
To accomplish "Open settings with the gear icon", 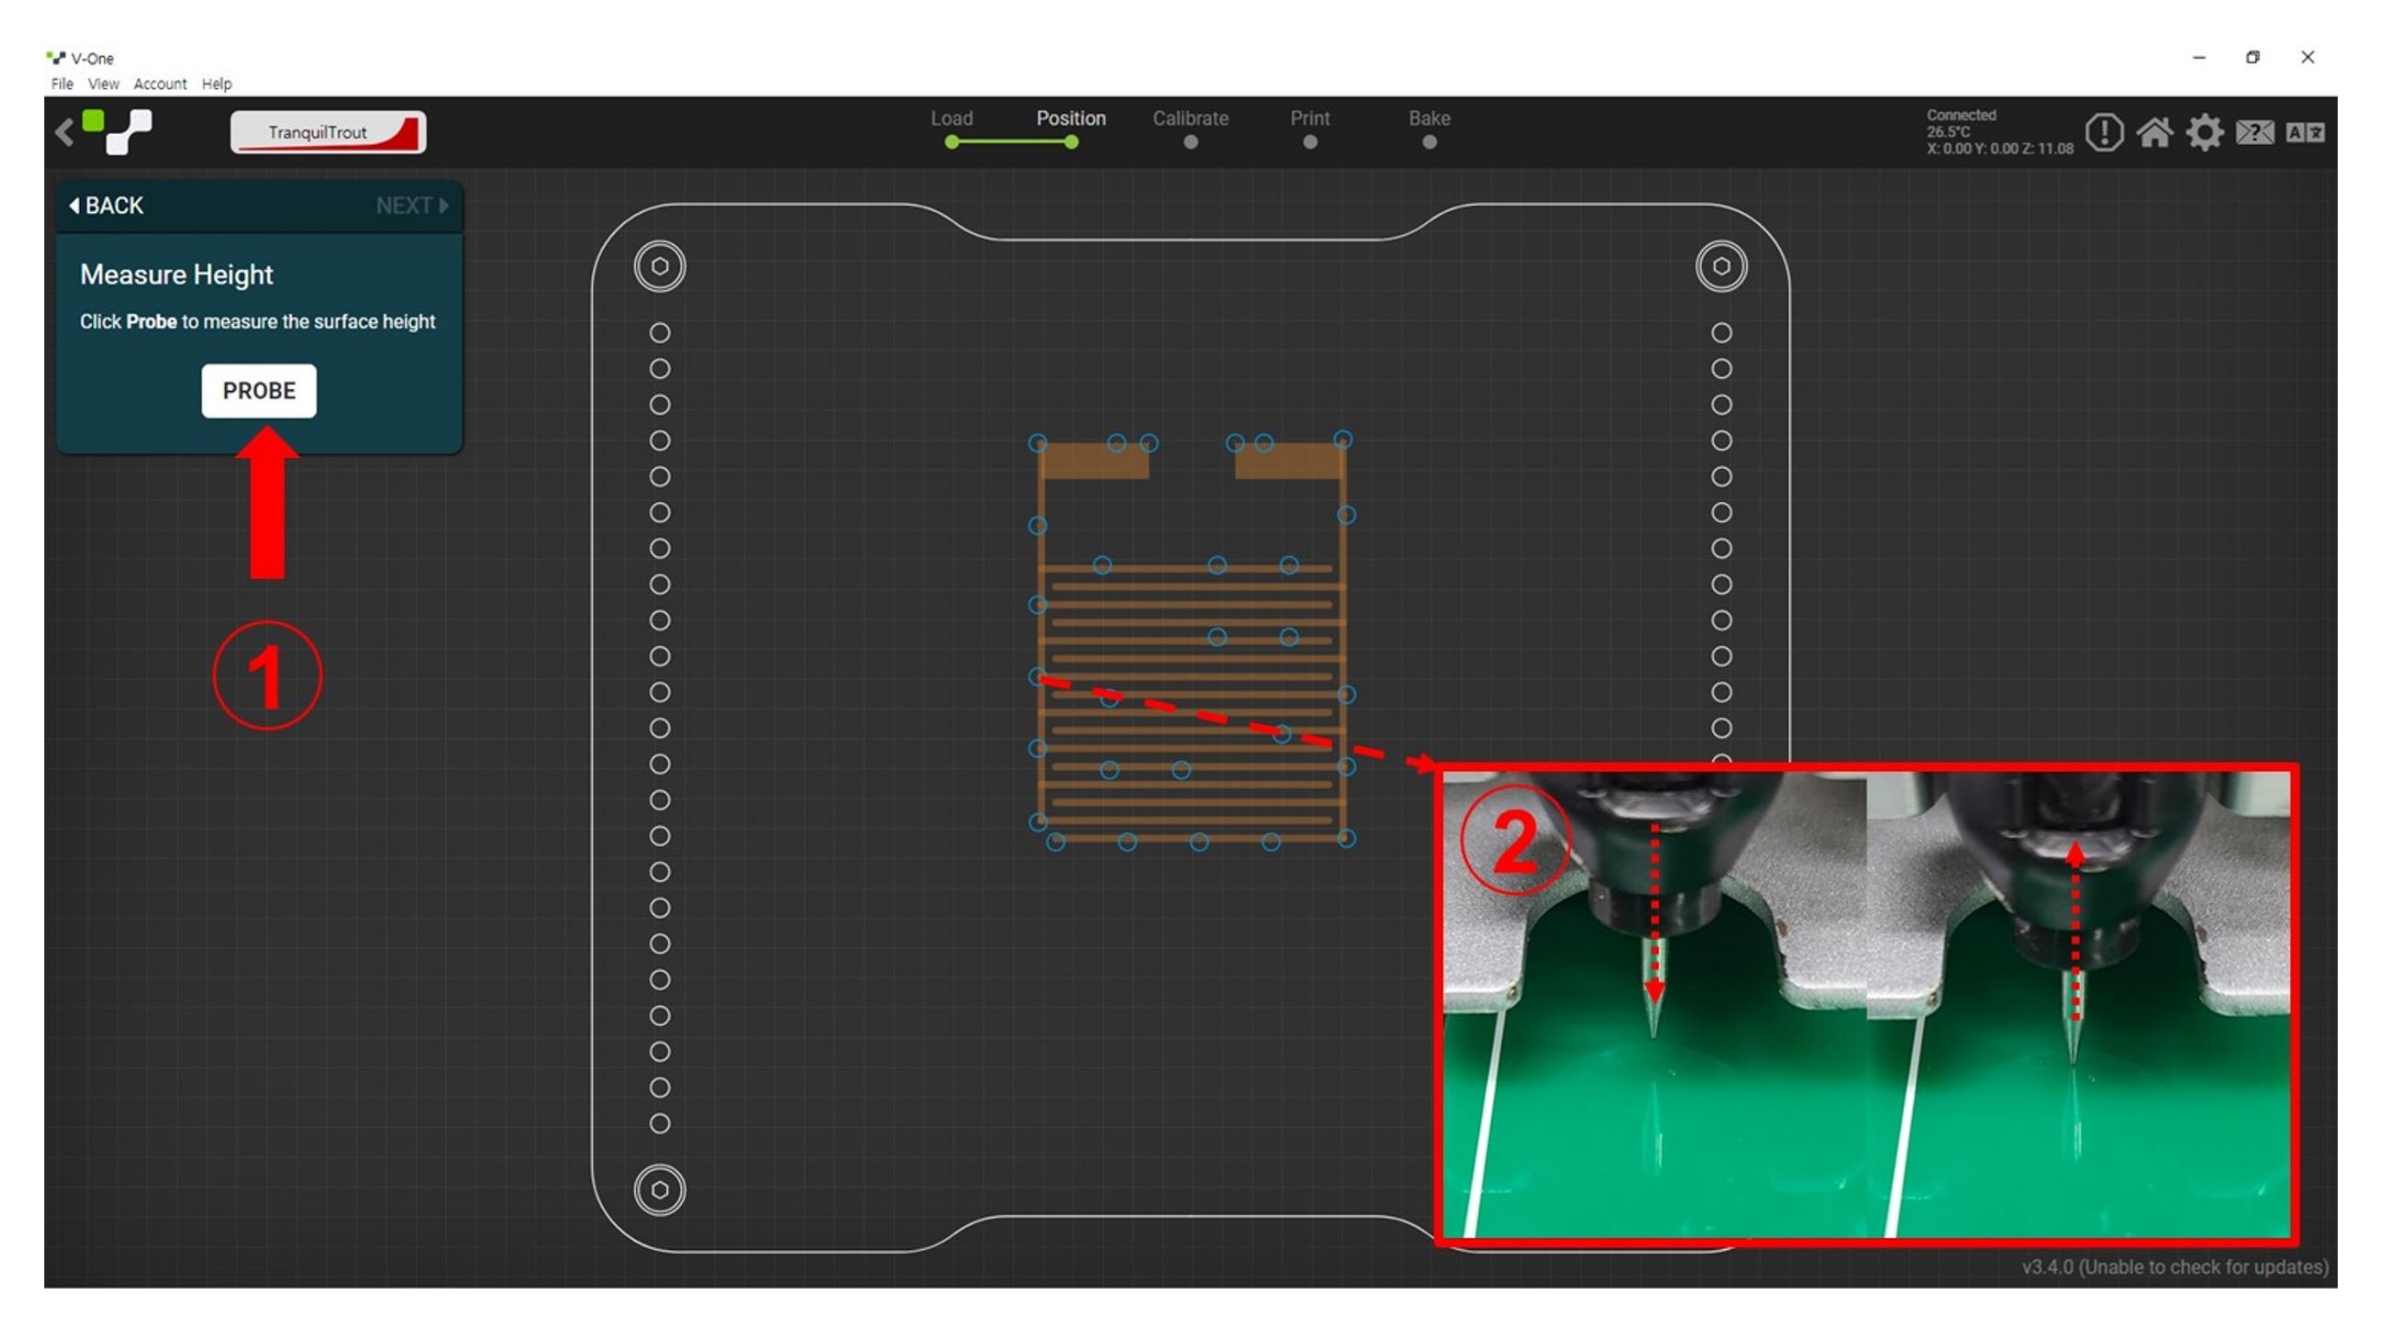I will pyautogui.click(x=2204, y=132).
